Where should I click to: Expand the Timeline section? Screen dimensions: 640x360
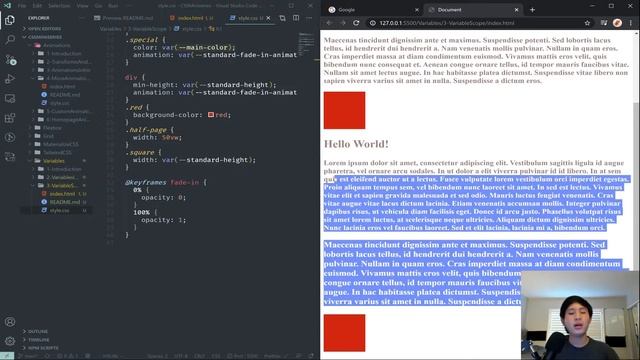click(36, 340)
